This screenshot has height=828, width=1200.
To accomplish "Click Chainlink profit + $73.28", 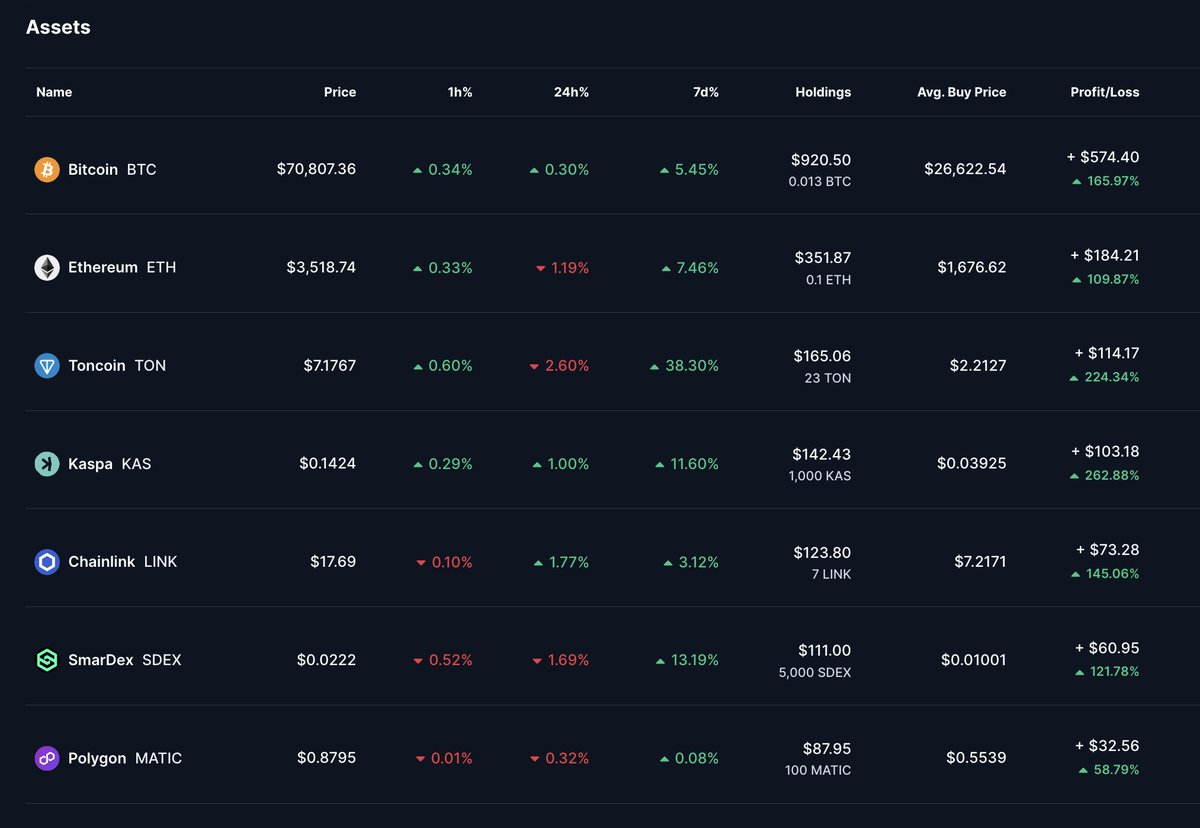I will pos(1107,550).
